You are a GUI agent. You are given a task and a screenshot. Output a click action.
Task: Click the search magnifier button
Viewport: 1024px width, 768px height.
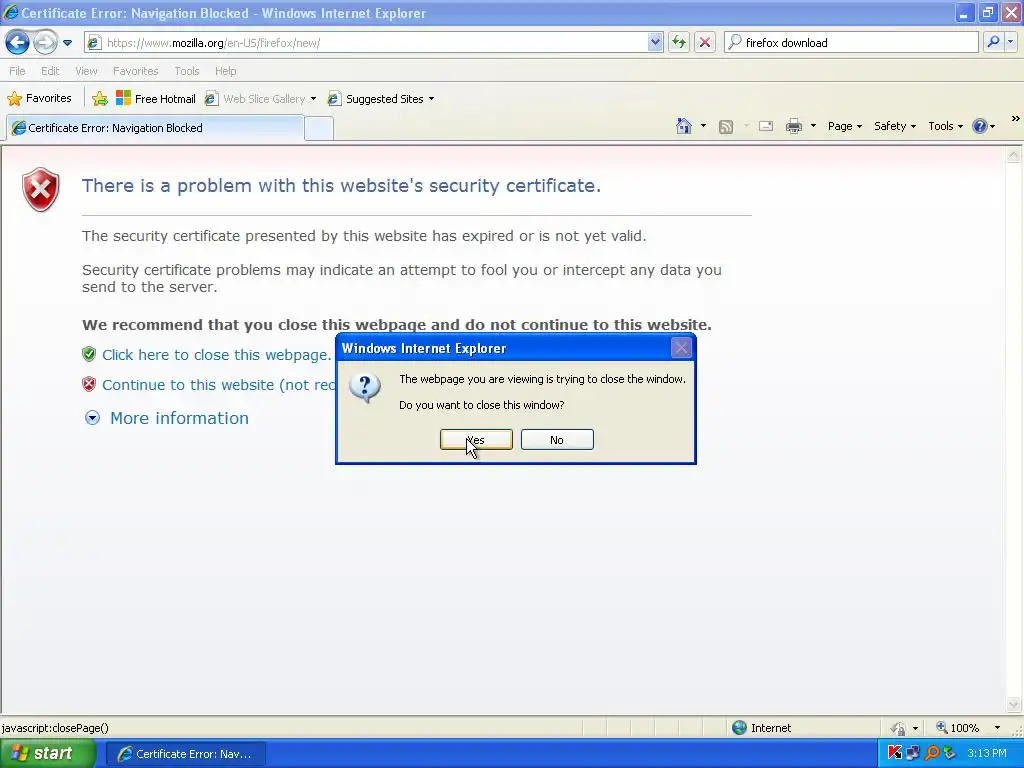point(993,42)
